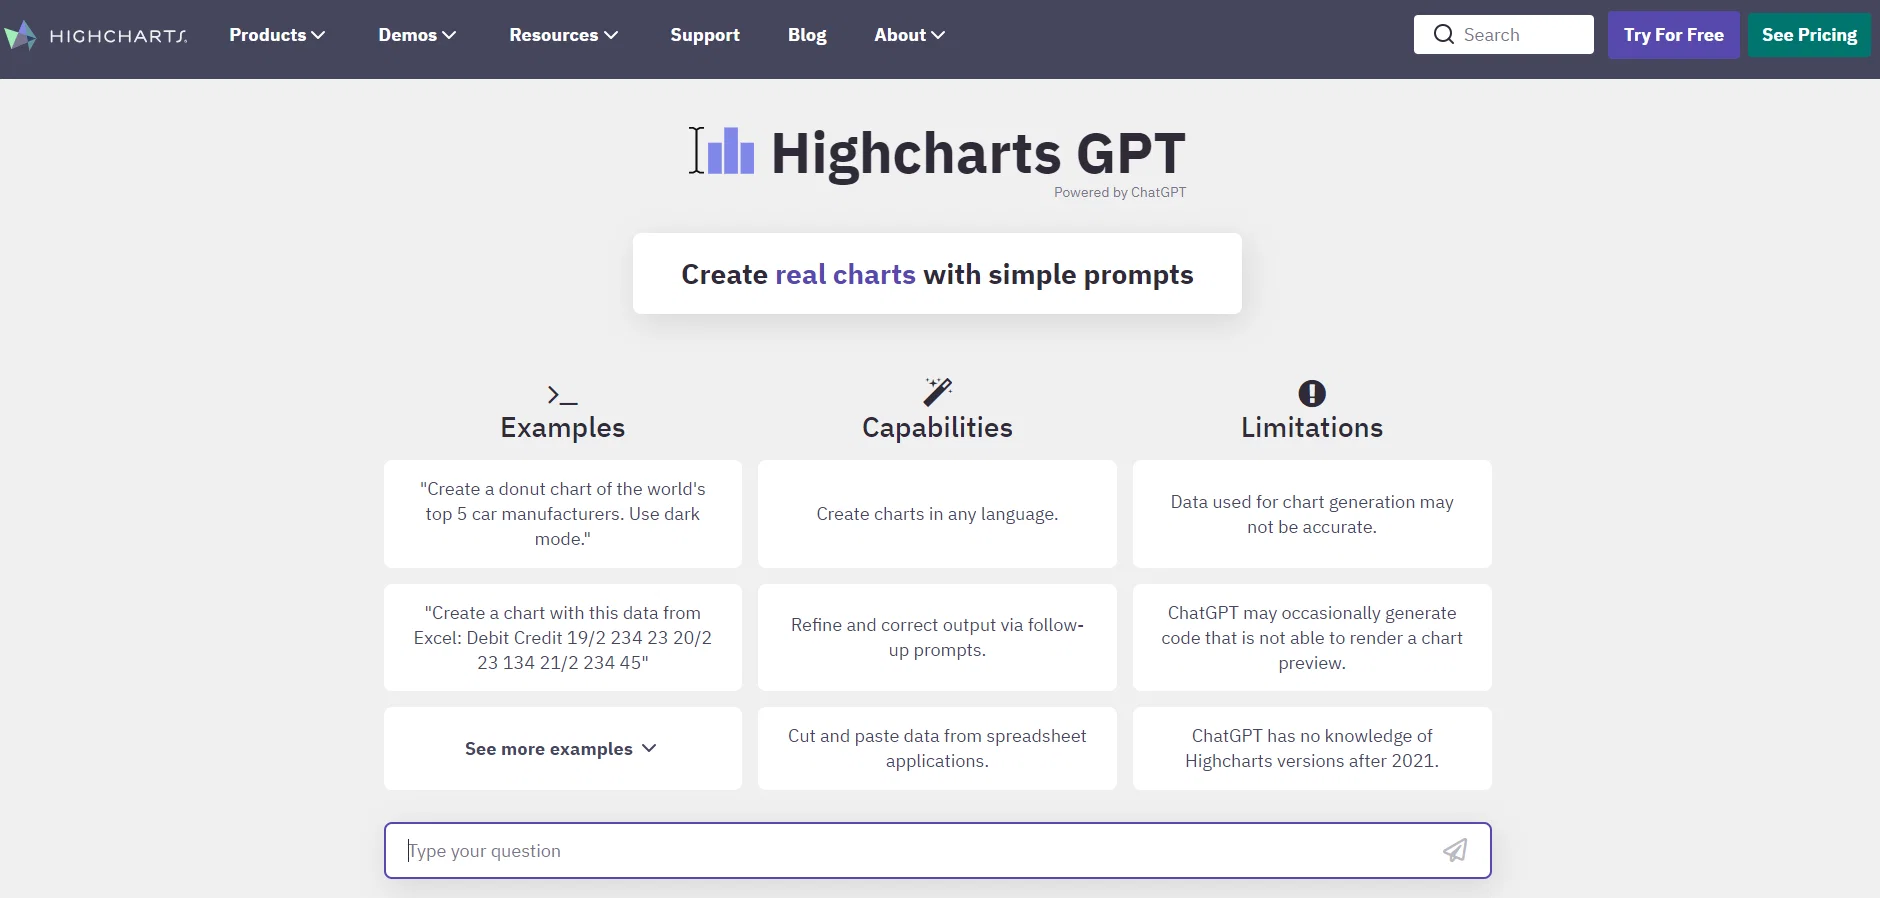
Task: Click the search magnifier icon
Action: [x=1443, y=35]
